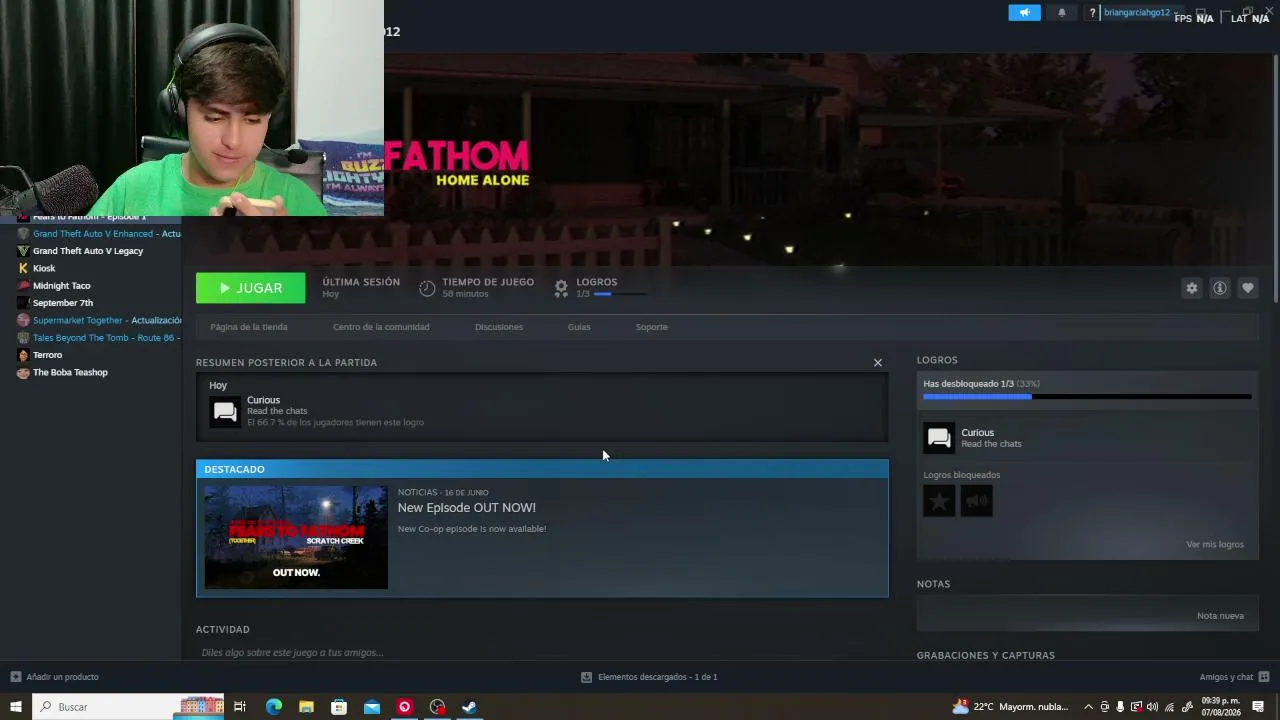Open game settings gear icon
Screen dimensions: 1280x720
[x=1192, y=288]
